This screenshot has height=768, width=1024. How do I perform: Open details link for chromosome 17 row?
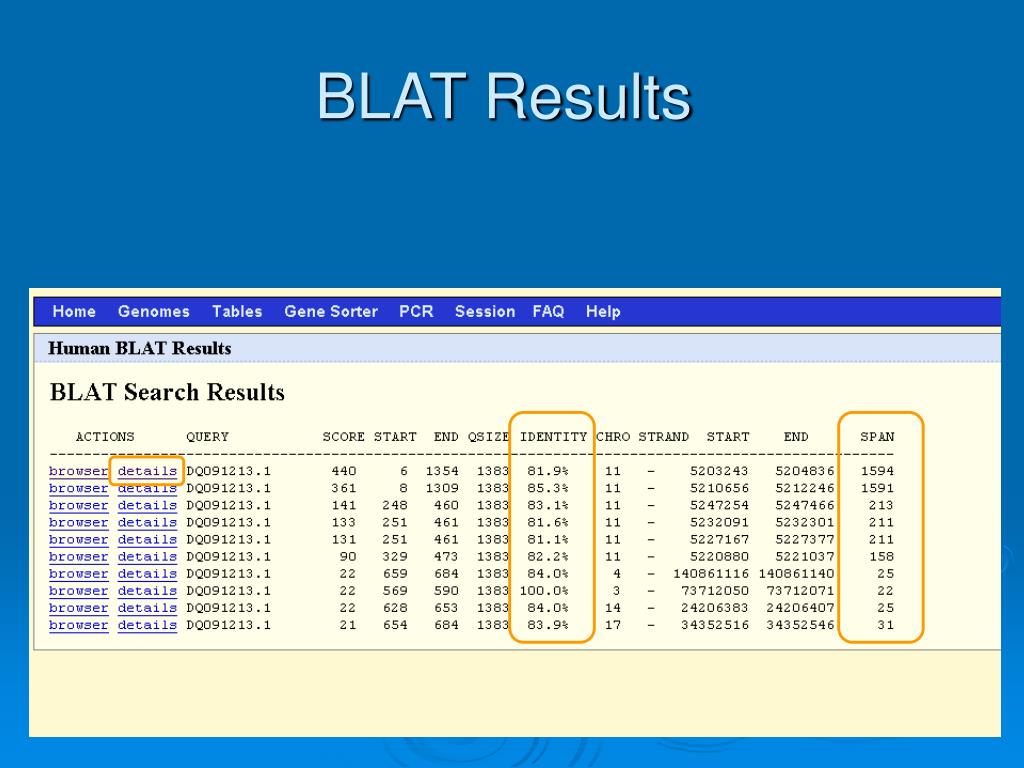(147, 625)
